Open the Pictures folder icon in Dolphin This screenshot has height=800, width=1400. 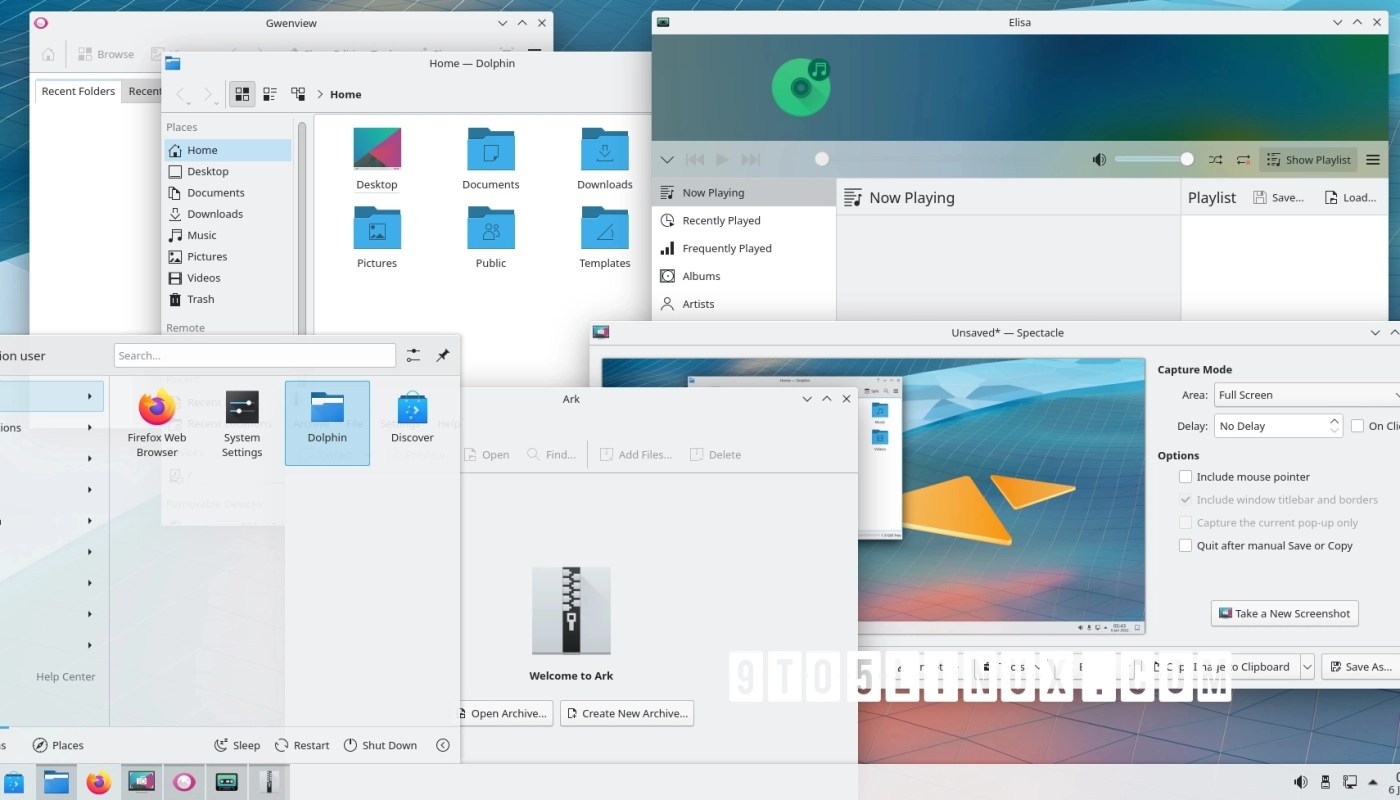pyautogui.click(x=377, y=237)
